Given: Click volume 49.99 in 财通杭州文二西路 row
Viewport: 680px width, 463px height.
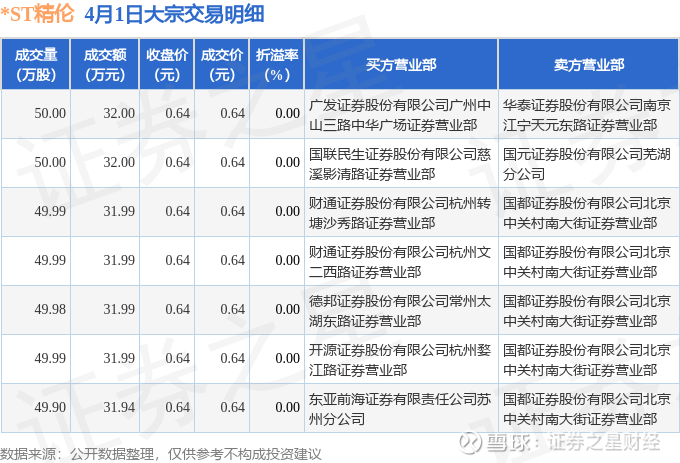Looking at the screenshot, I should click(50, 261).
